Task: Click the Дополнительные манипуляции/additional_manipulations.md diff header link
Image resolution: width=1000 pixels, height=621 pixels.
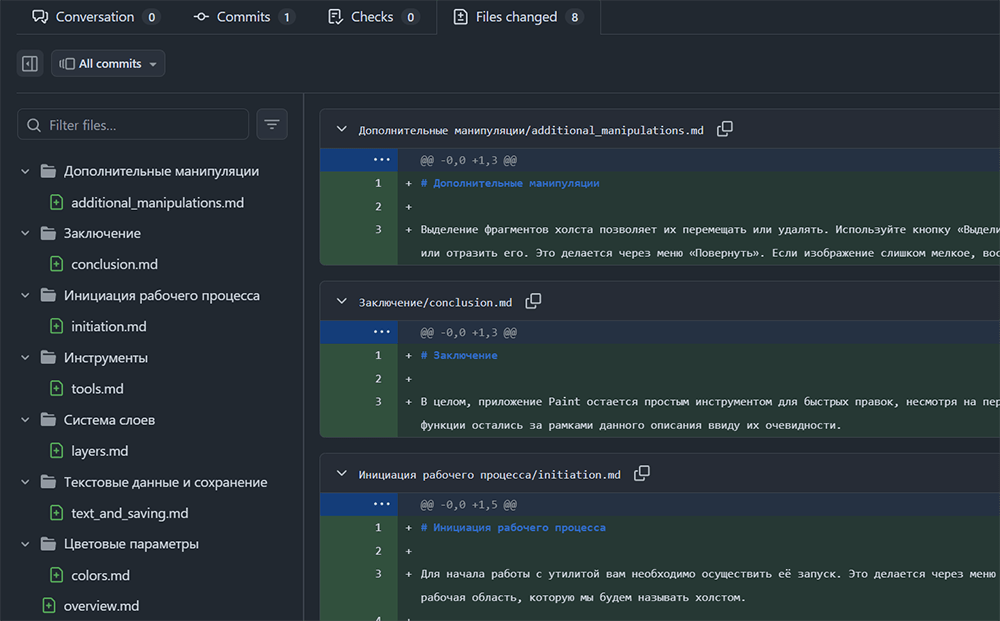Action: (531, 130)
